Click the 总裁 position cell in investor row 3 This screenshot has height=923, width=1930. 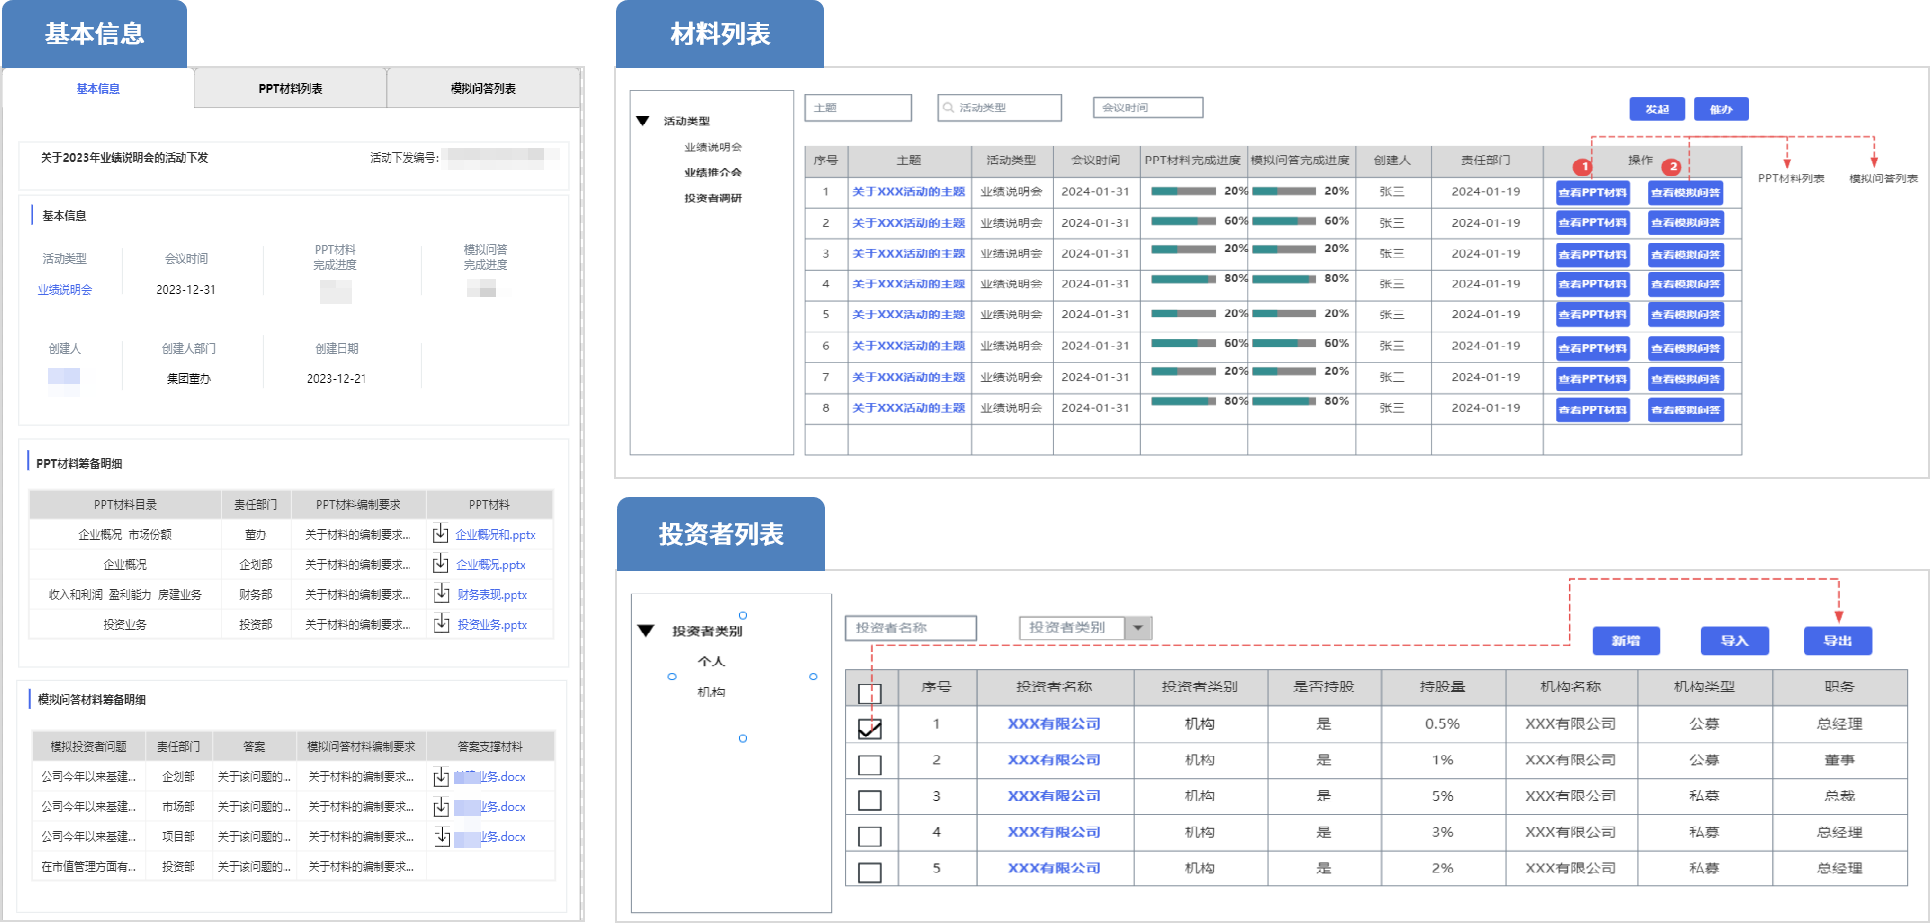[x=1839, y=796]
